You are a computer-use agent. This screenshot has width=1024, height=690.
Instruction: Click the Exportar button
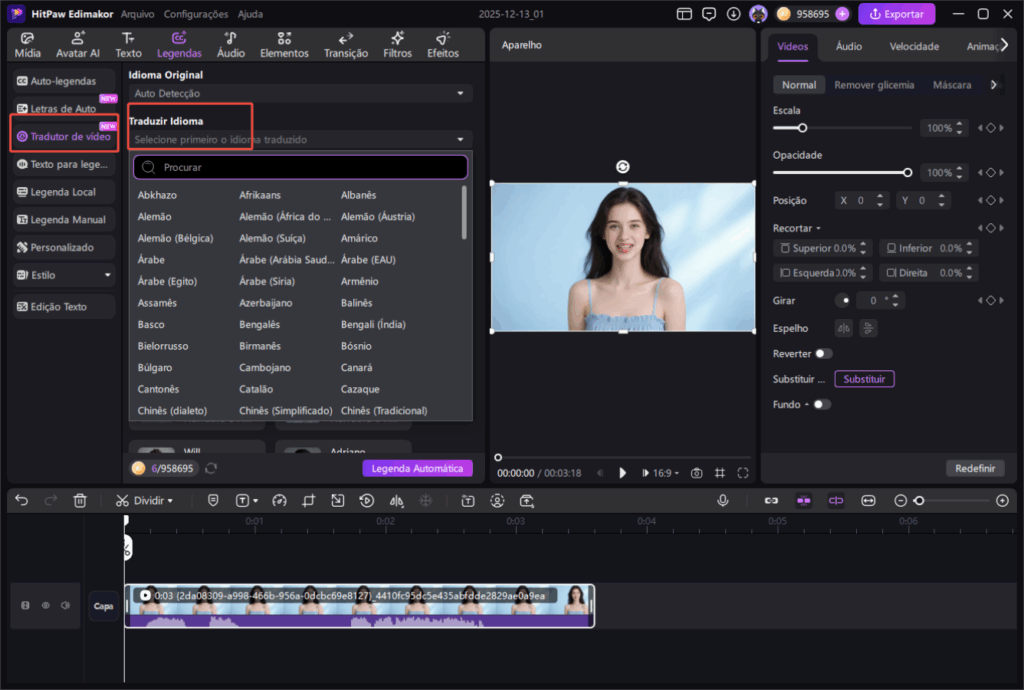click(x=897, y=14)
